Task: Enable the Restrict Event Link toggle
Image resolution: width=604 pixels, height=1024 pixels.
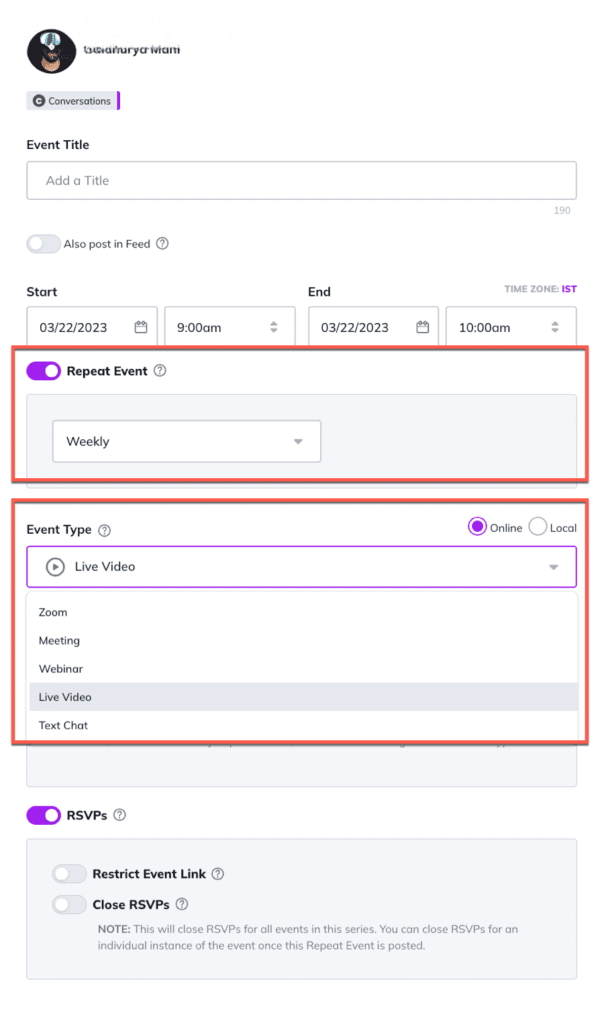Action: coord(69,874)
